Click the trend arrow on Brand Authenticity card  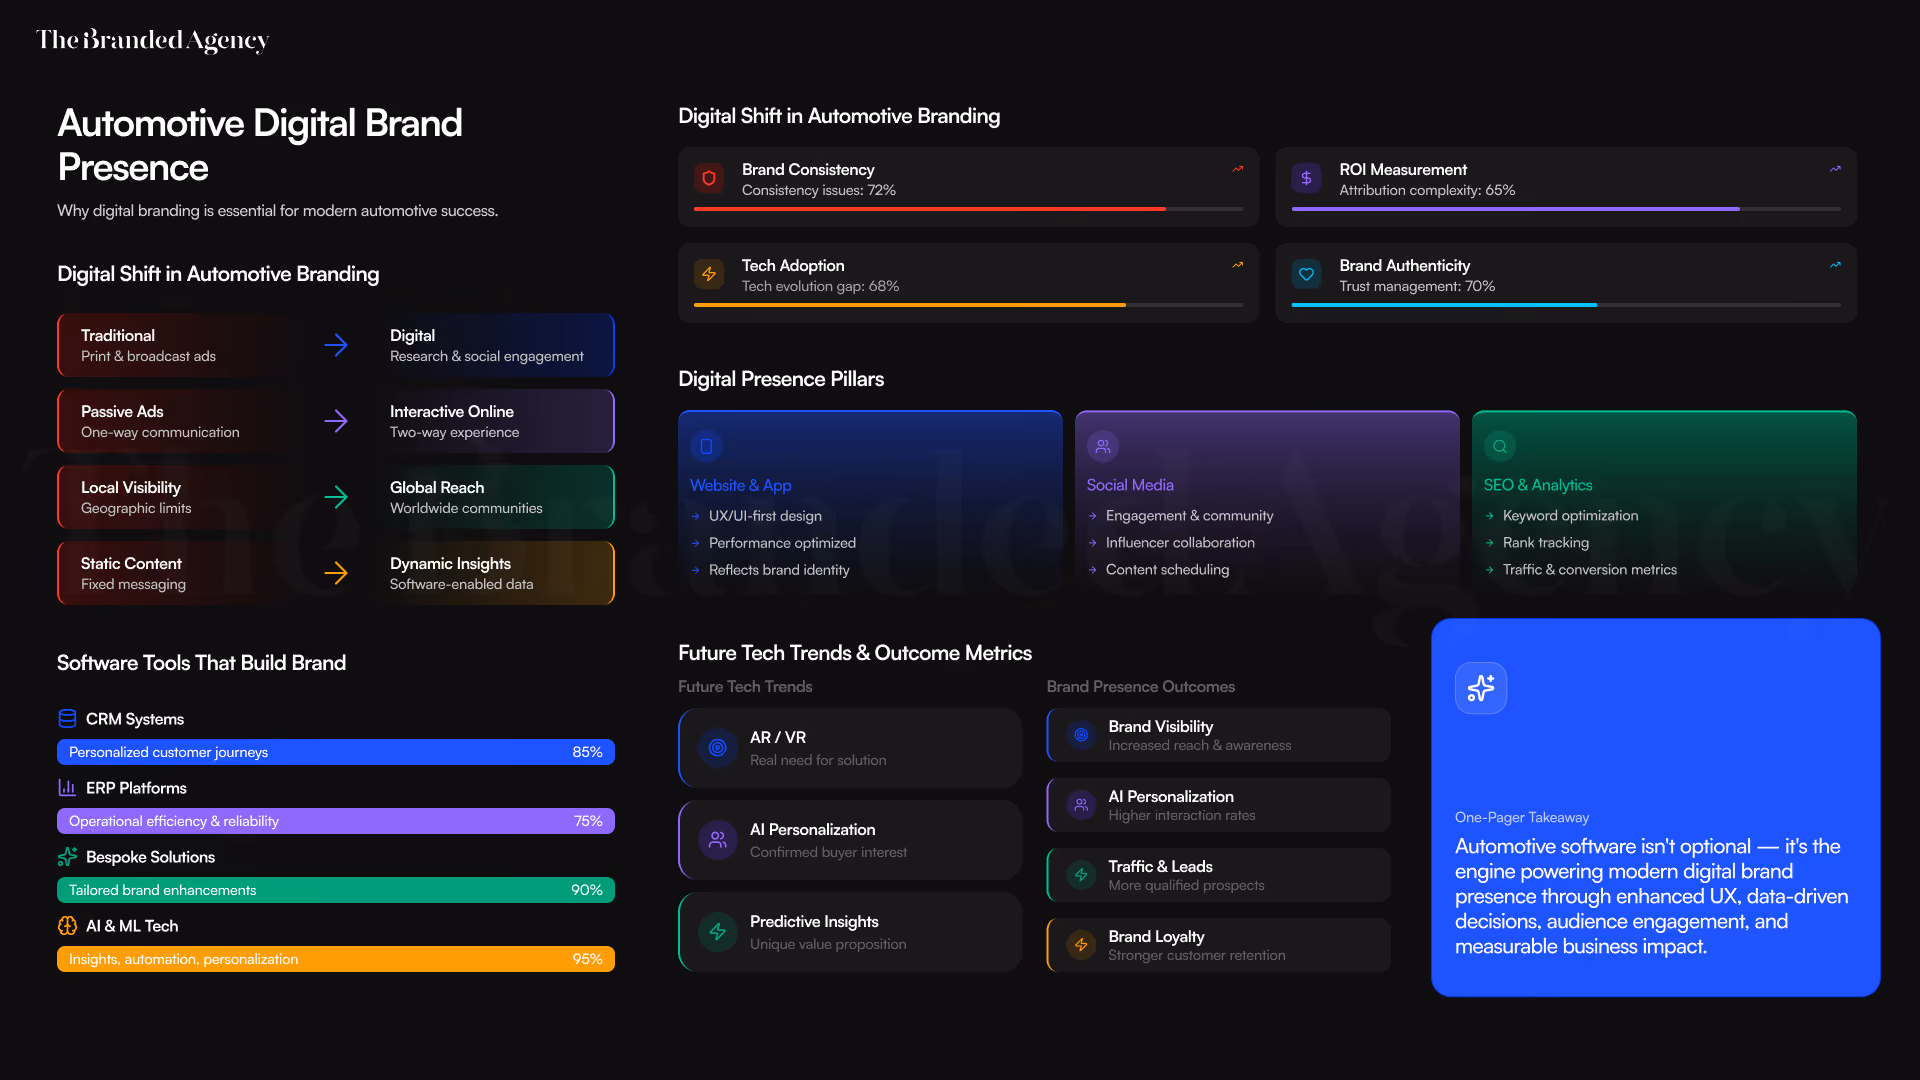click(x=1835, y=265)
